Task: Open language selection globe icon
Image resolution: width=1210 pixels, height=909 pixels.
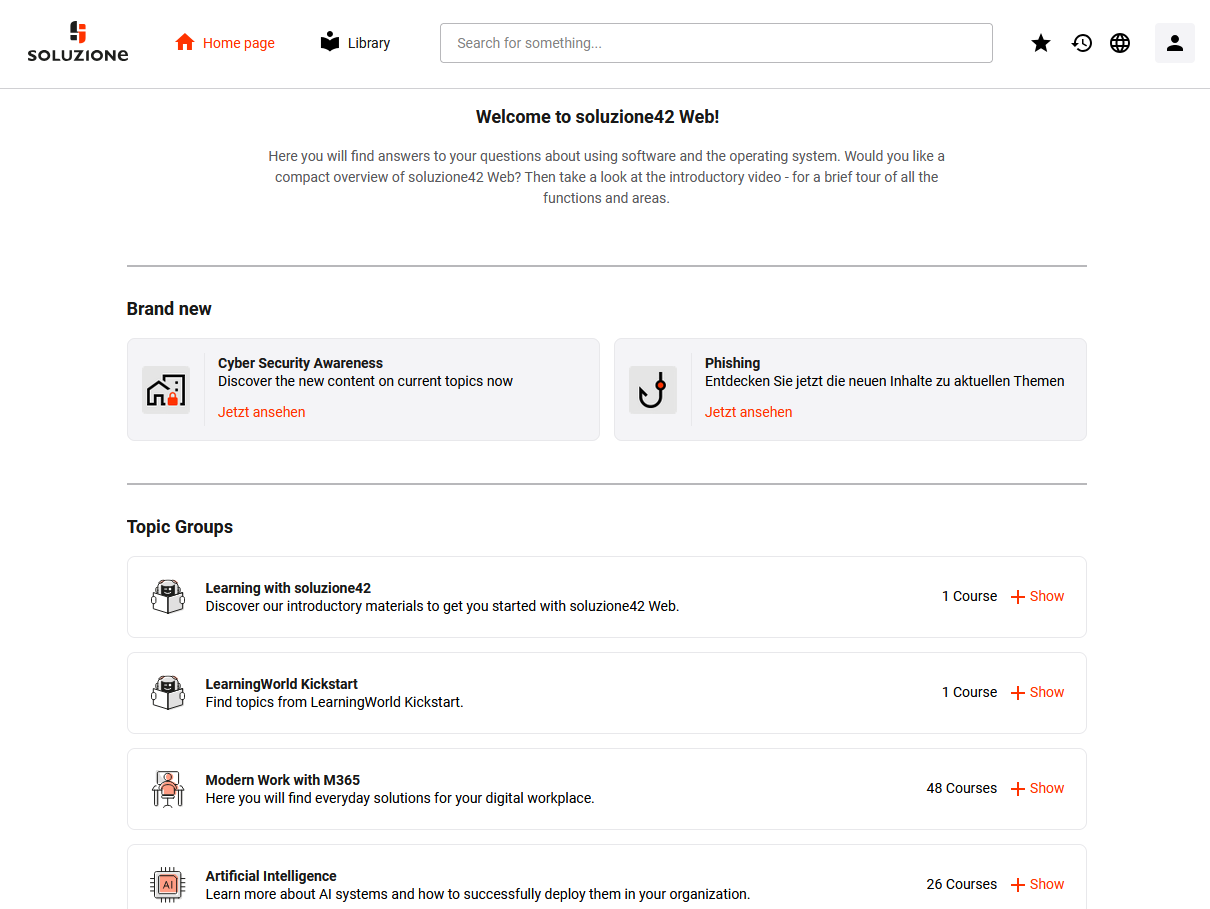Action: coord(1120,43)
